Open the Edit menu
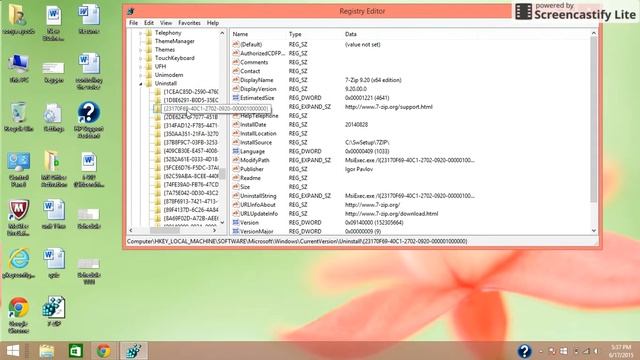 (x=149, y=23)
